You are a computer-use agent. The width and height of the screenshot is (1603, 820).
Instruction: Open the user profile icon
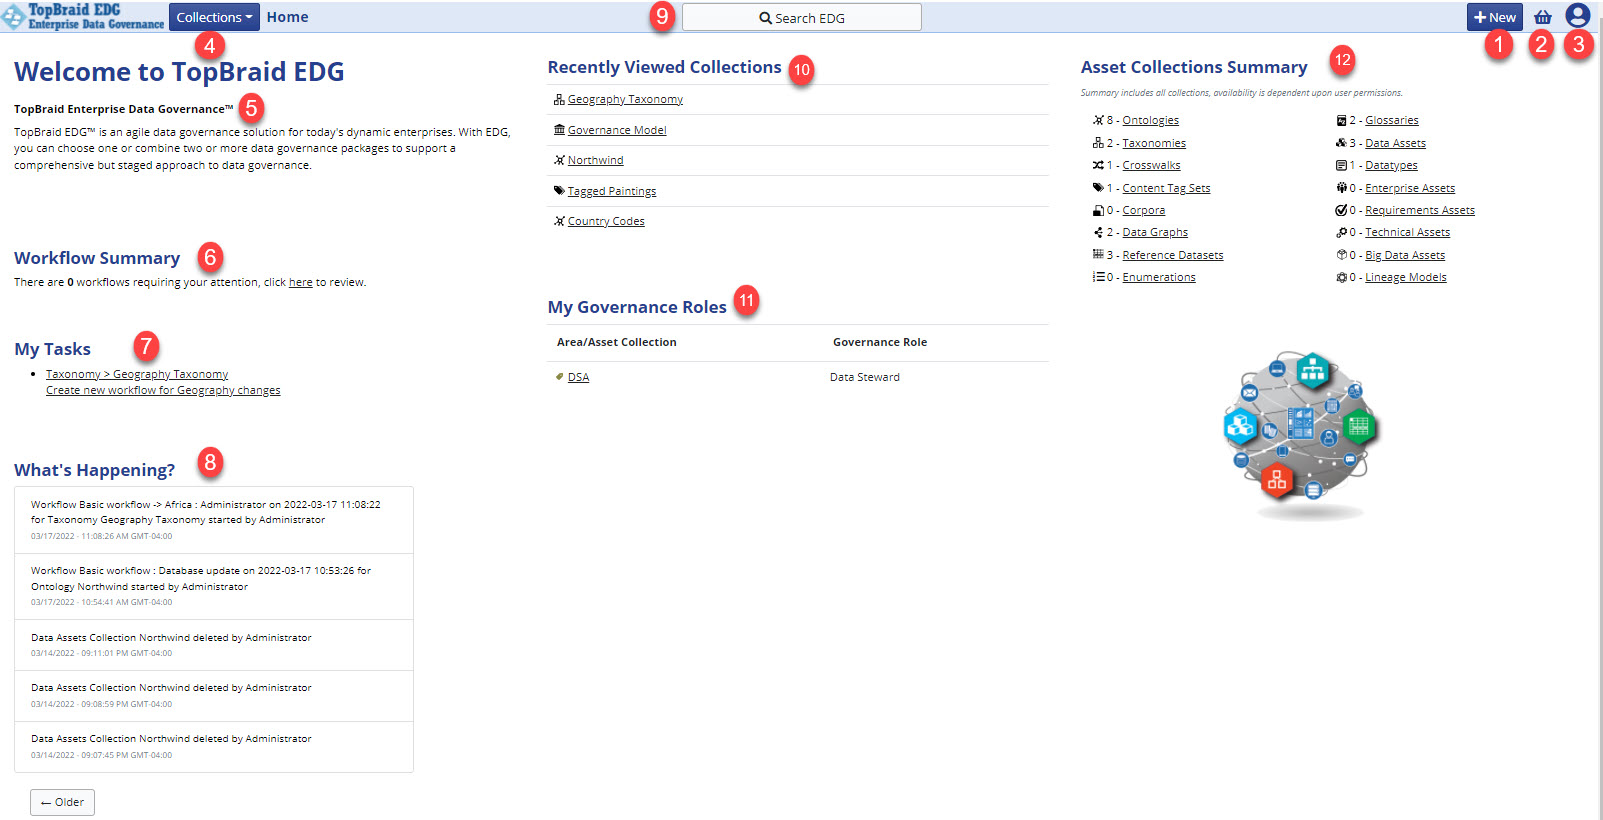pos(1577,16)
